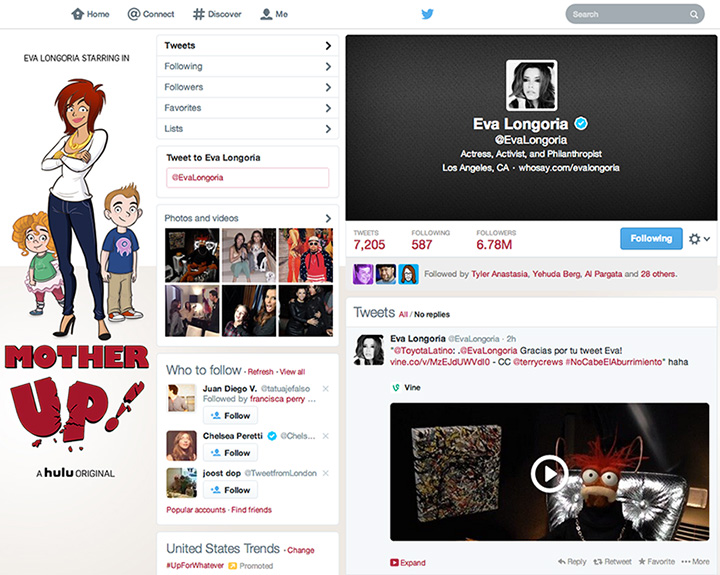Toggle the blue Following button
The width and height of the screenshot is (720, 575).
651,238
